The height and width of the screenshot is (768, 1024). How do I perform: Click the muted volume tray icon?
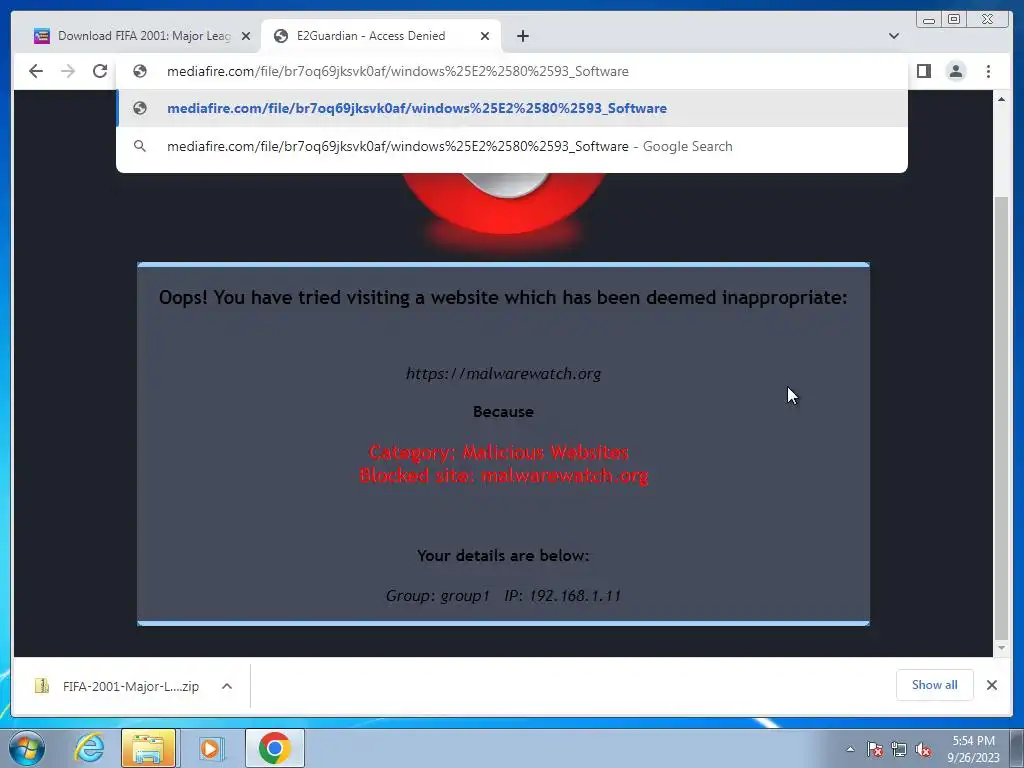923,749
